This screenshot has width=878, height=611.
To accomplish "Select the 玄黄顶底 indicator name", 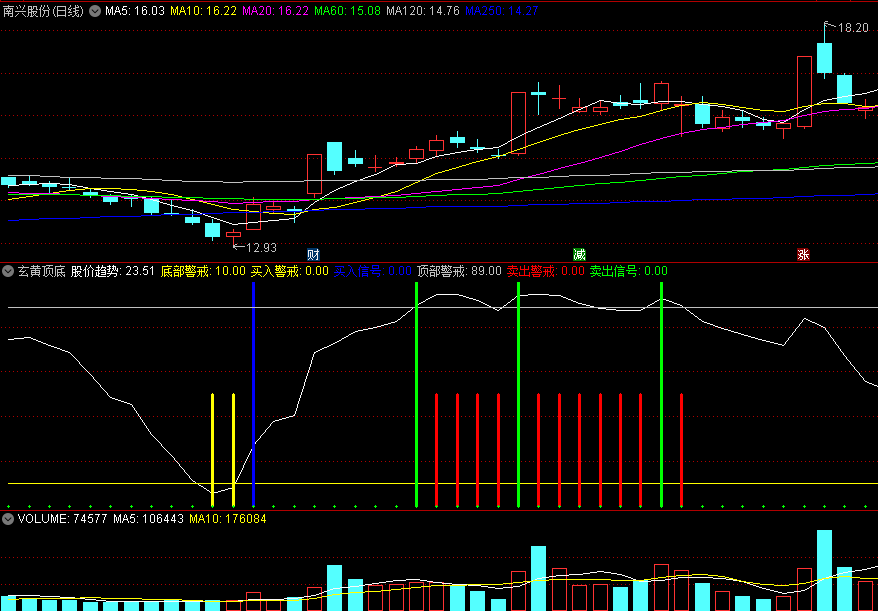I will [41, 272].
